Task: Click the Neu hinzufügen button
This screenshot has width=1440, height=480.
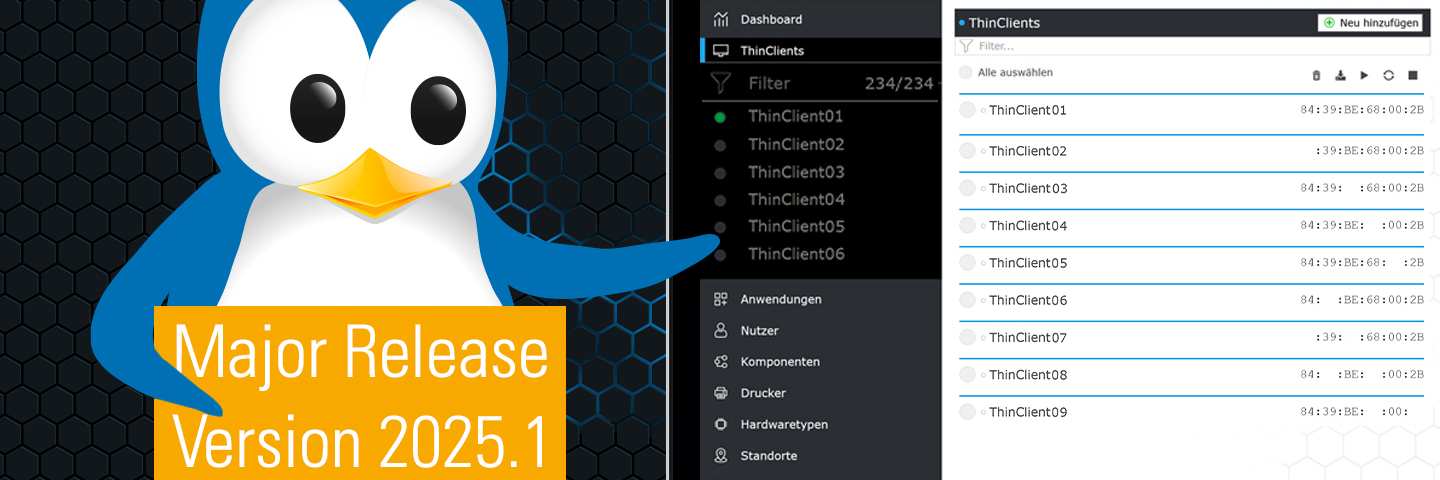Action: (1370, 22)
